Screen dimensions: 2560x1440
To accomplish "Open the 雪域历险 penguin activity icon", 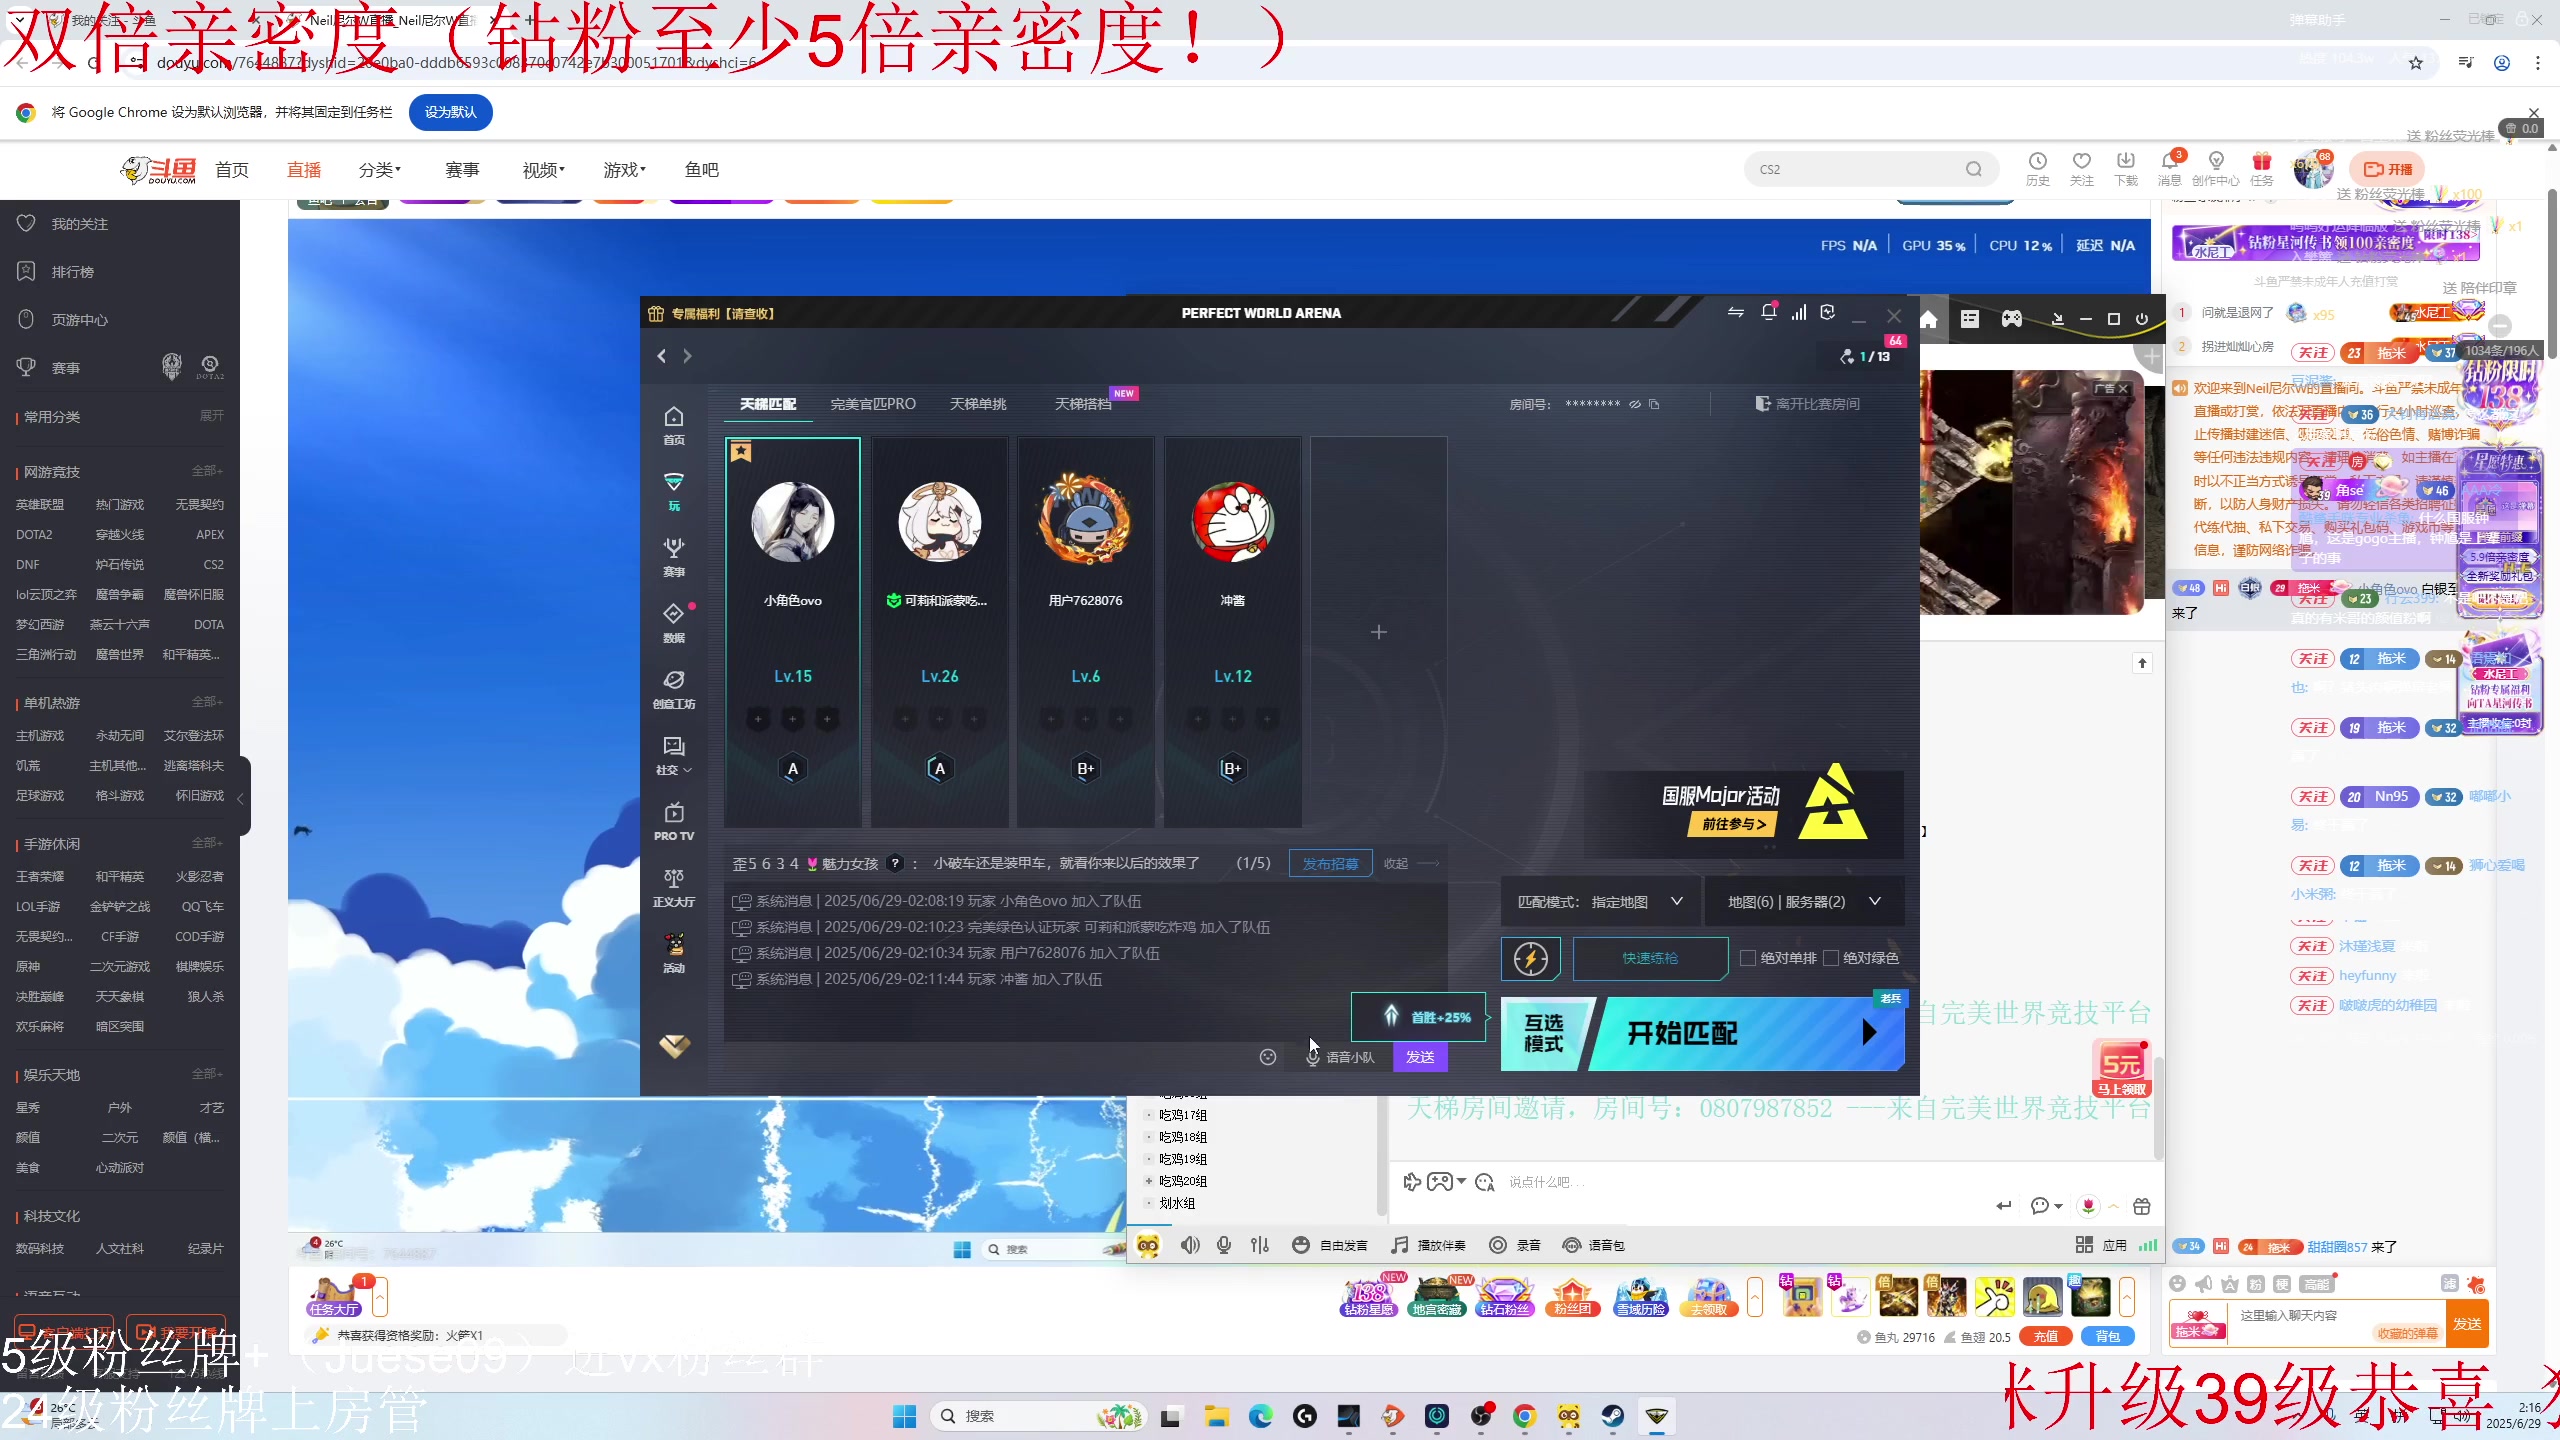I will 1641,1296.
